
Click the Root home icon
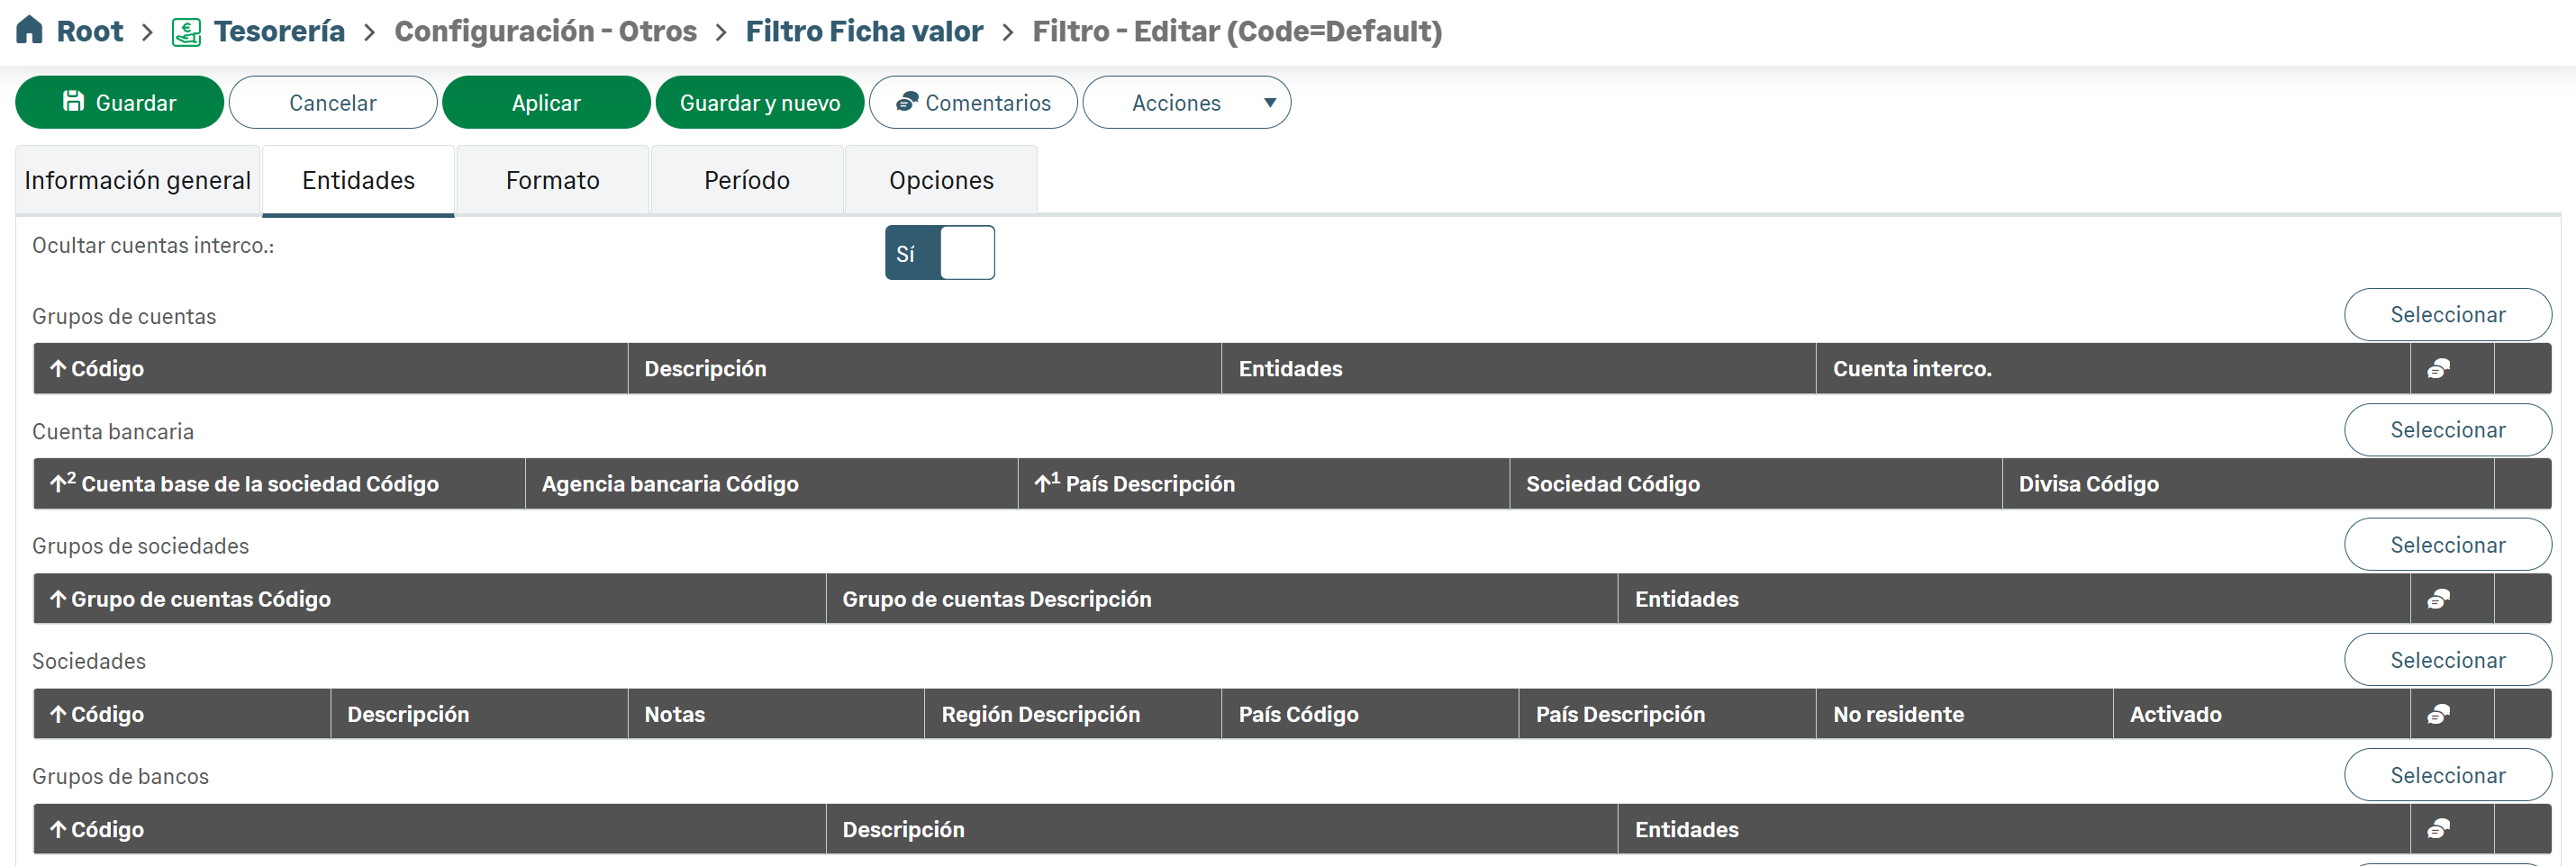pyautogui.click(x=30, y=30)
